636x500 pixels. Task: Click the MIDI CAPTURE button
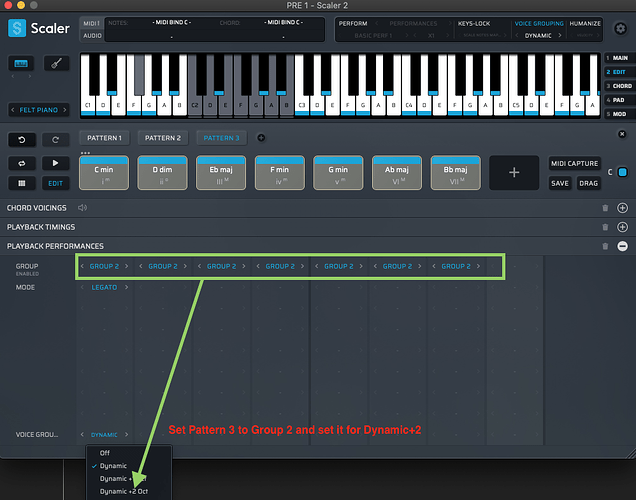coord(574,163)
